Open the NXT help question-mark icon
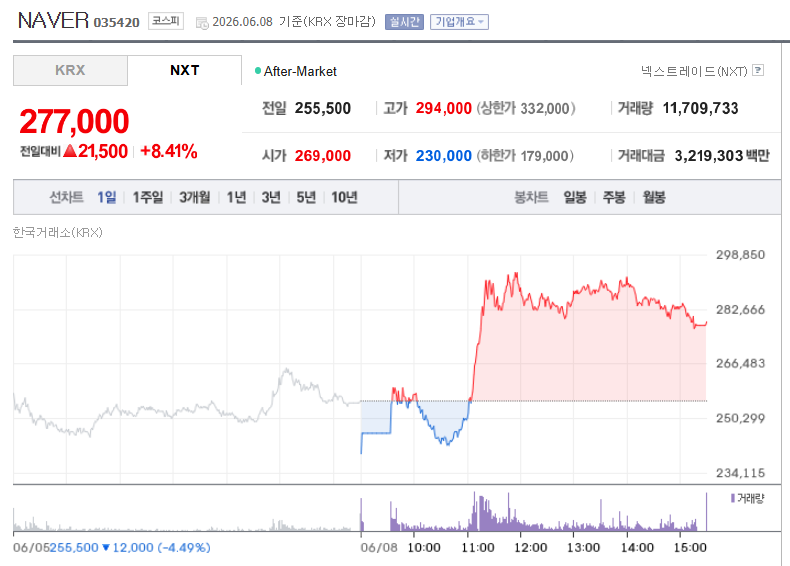This screenshot has width=790, height=566. tap(758, 70)
